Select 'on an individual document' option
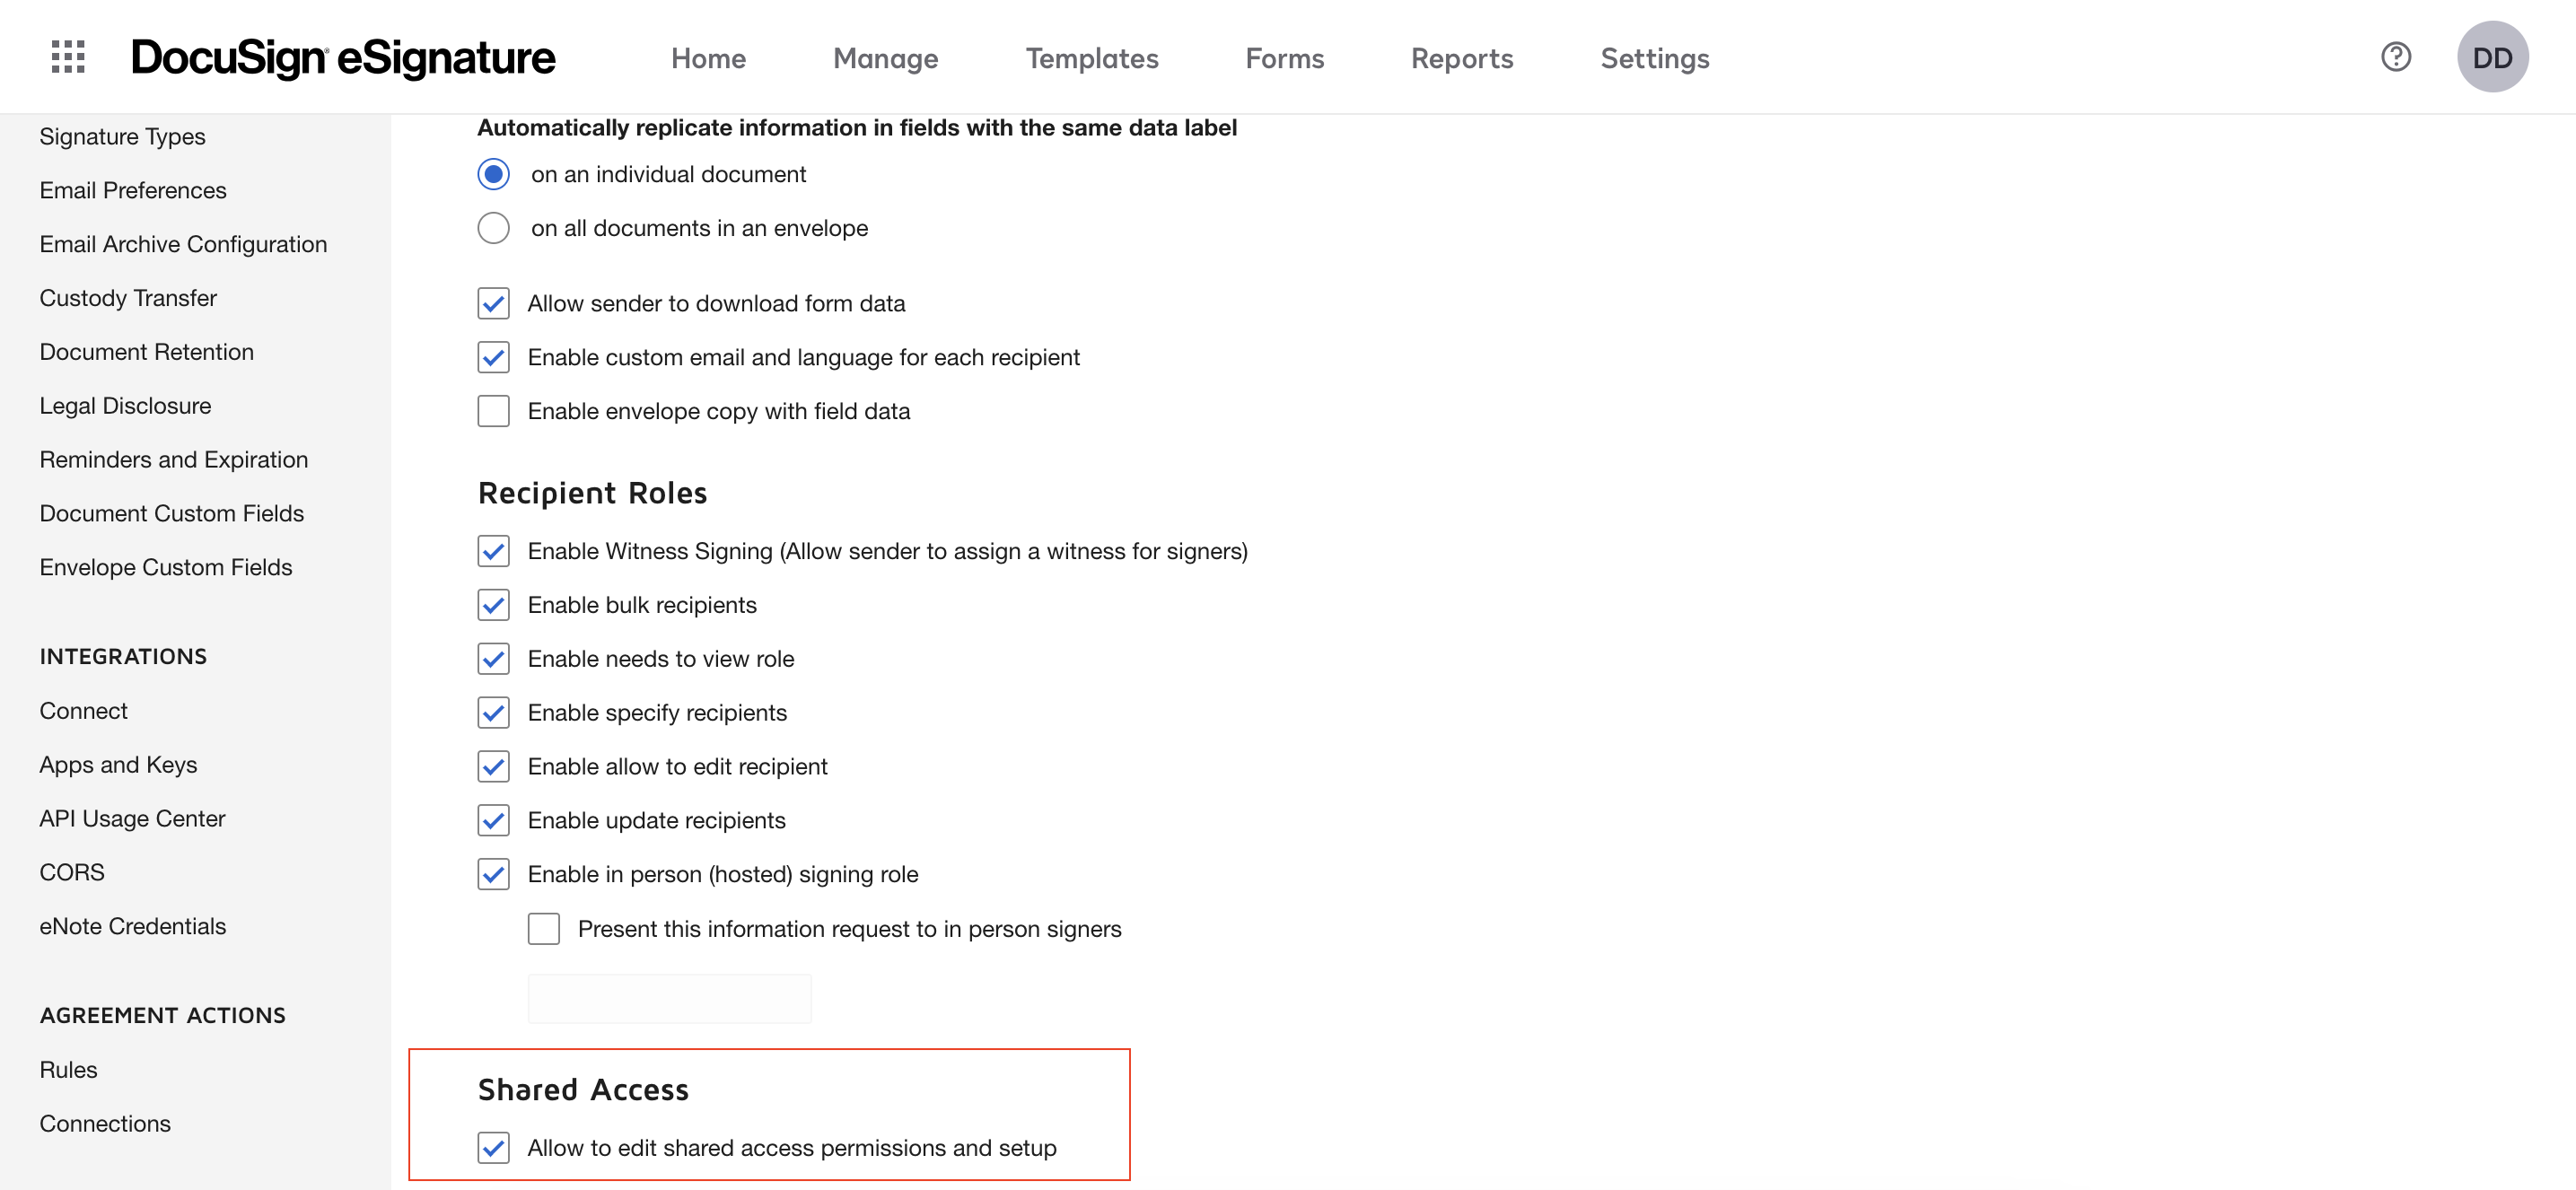This screenshot has width=2576, height=1190. click(493, 174)
